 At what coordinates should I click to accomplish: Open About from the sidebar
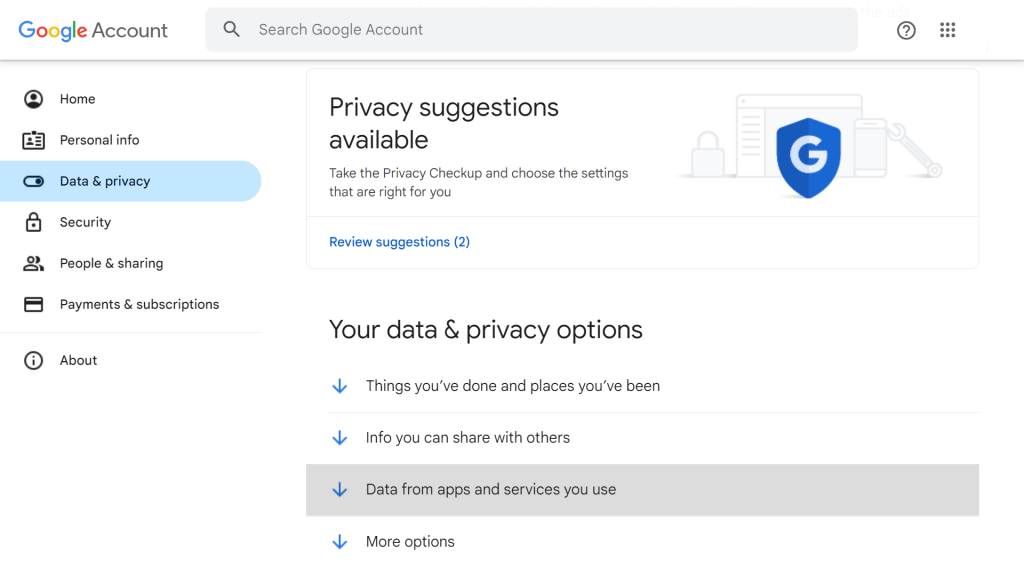click(78, 360)
